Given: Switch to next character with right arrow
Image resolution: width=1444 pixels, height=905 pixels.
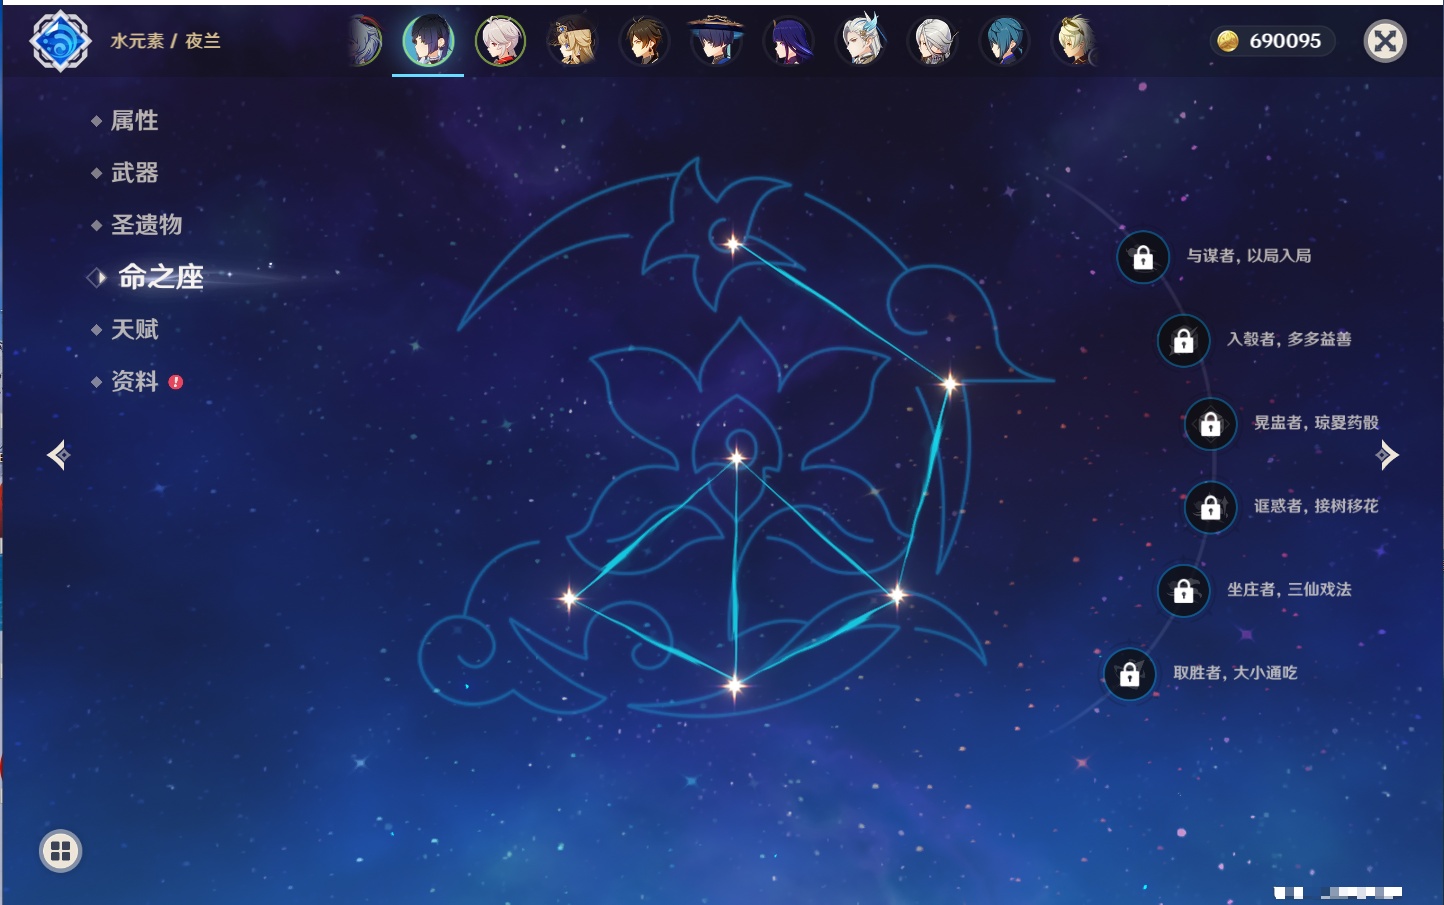Looking at the screenshot, I should (x=1386, y=455).
